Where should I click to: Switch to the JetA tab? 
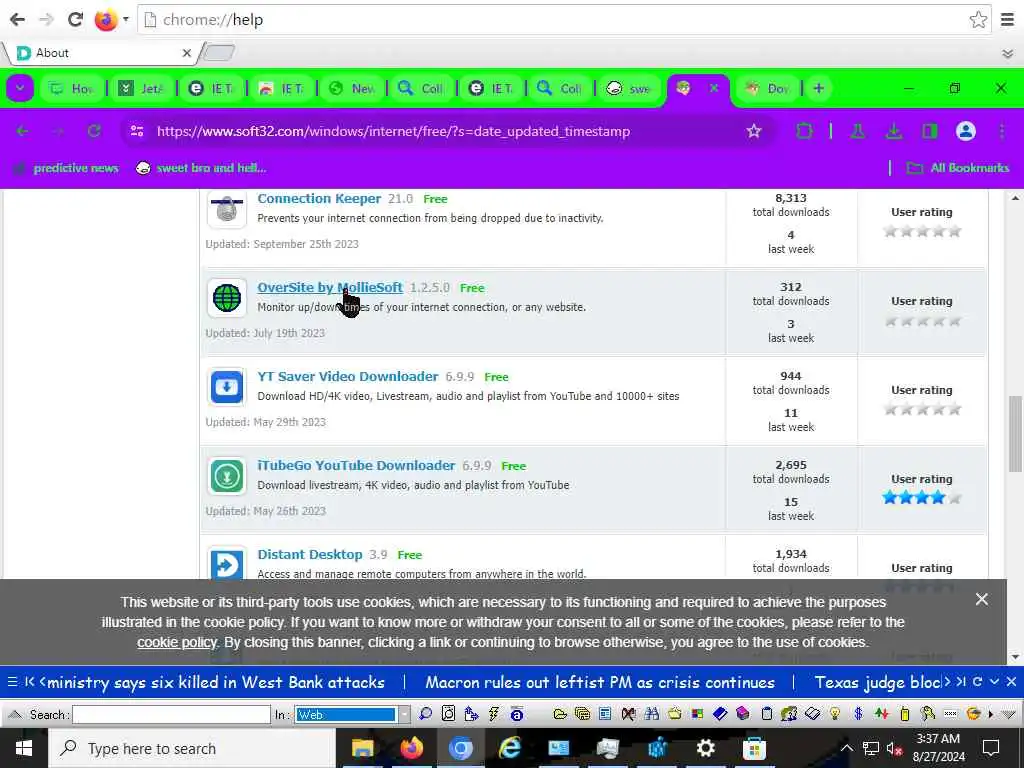(x=141, y=88)
